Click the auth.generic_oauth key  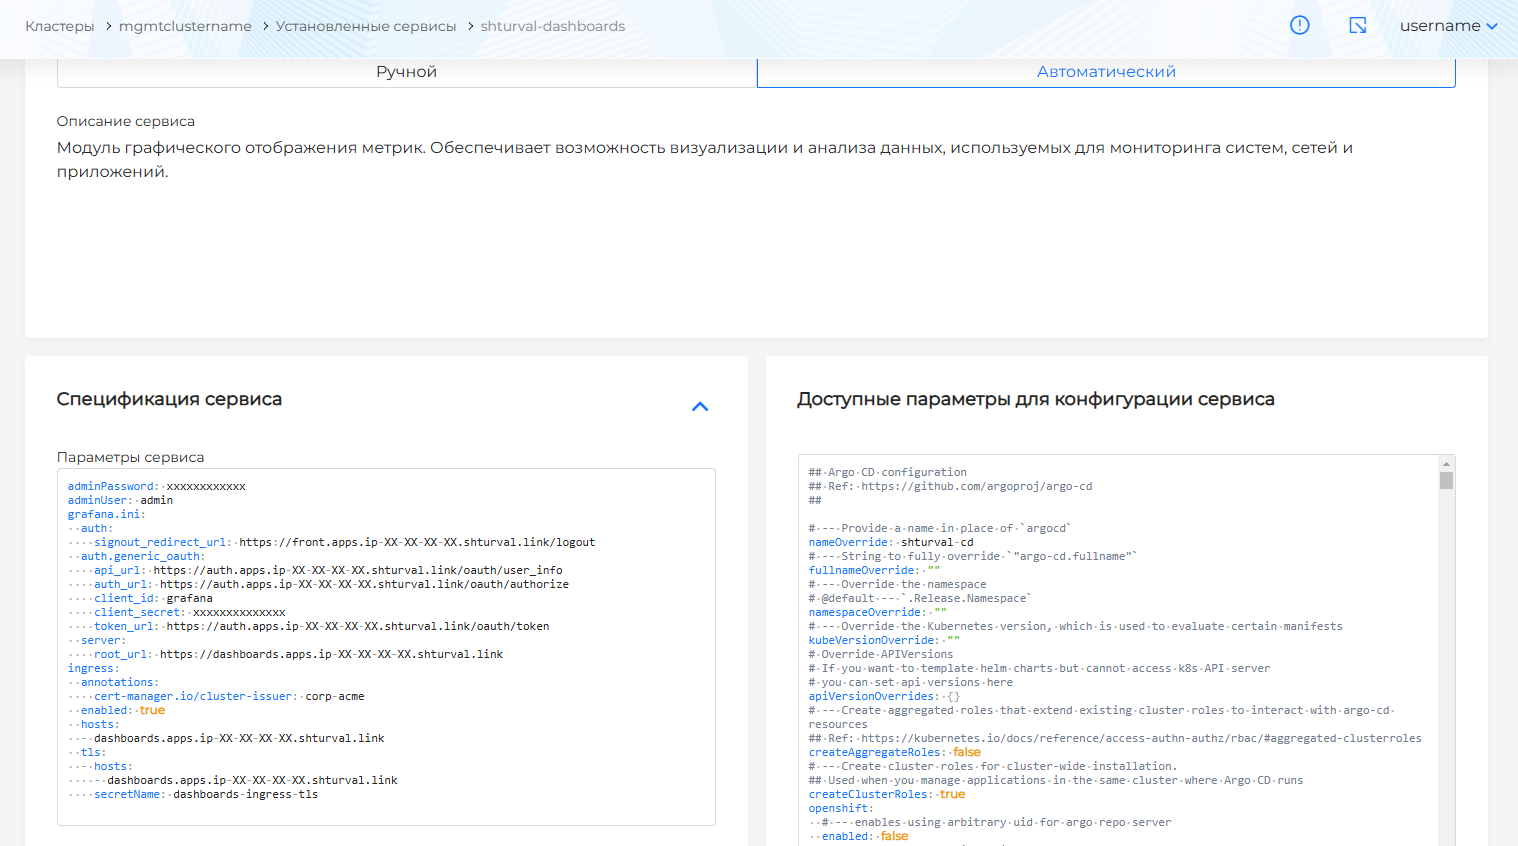[143, 556]
